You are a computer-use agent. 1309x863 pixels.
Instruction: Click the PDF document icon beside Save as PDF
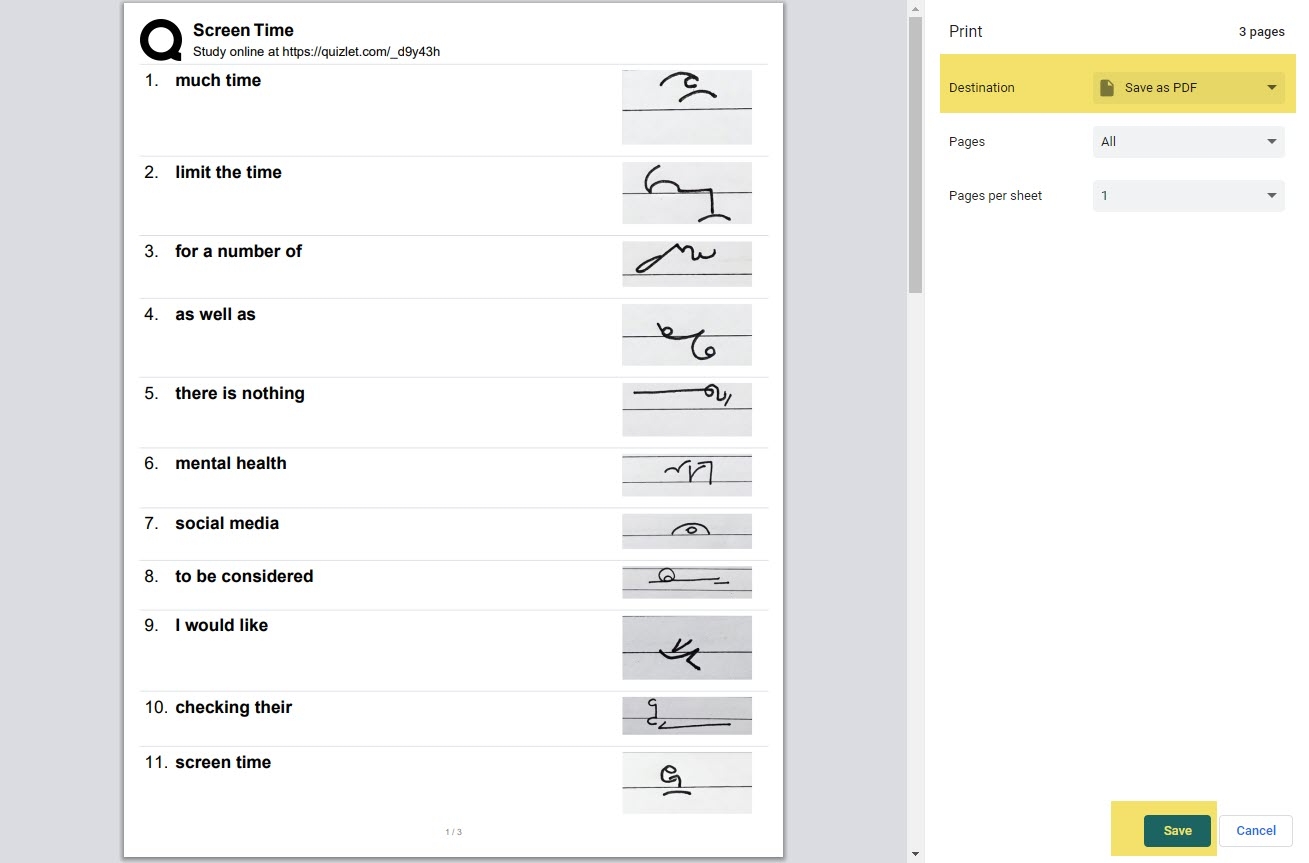click(1107, 88)
